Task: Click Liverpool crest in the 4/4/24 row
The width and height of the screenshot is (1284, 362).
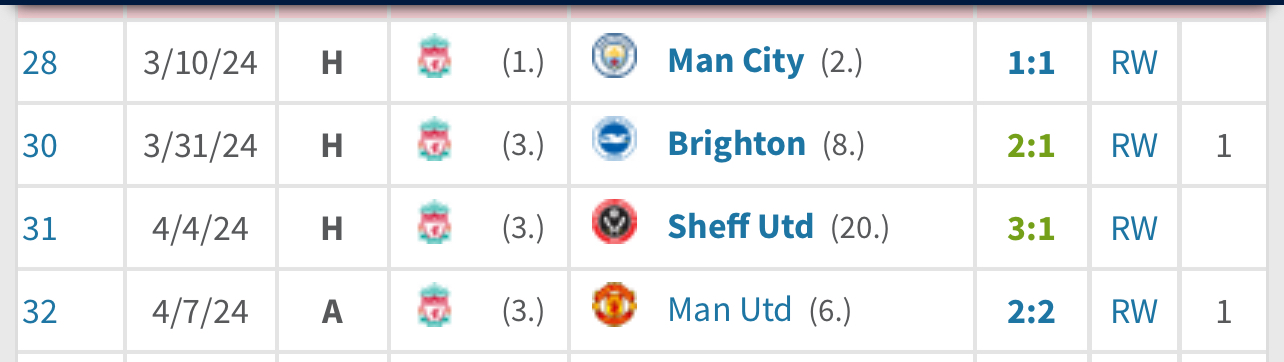Action: tap(435, 224)
